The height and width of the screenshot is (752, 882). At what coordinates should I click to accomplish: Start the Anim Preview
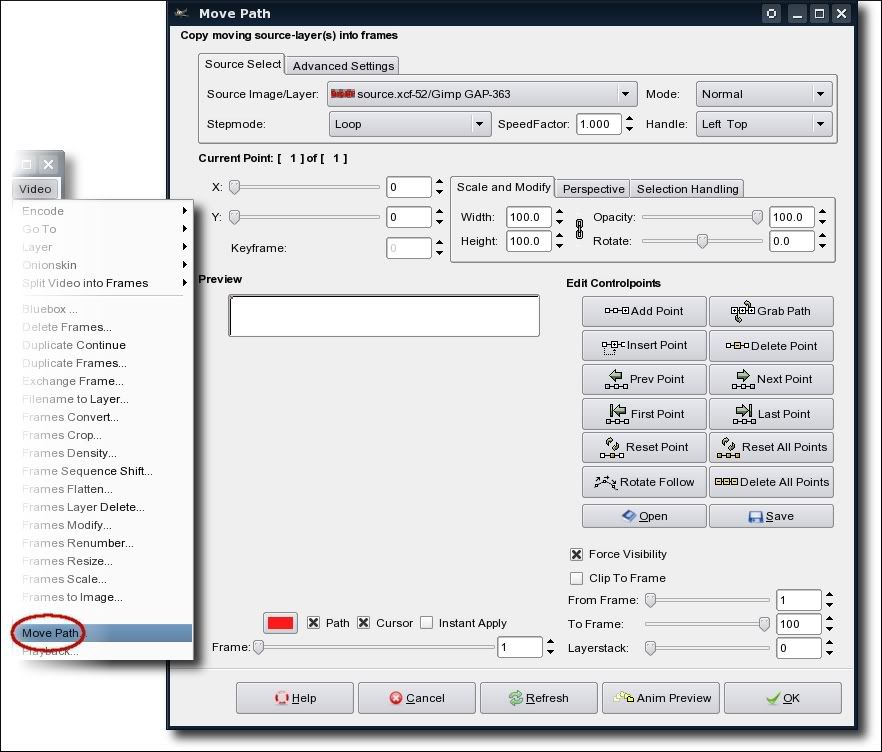pyautogui.click(x=661, y=698)
